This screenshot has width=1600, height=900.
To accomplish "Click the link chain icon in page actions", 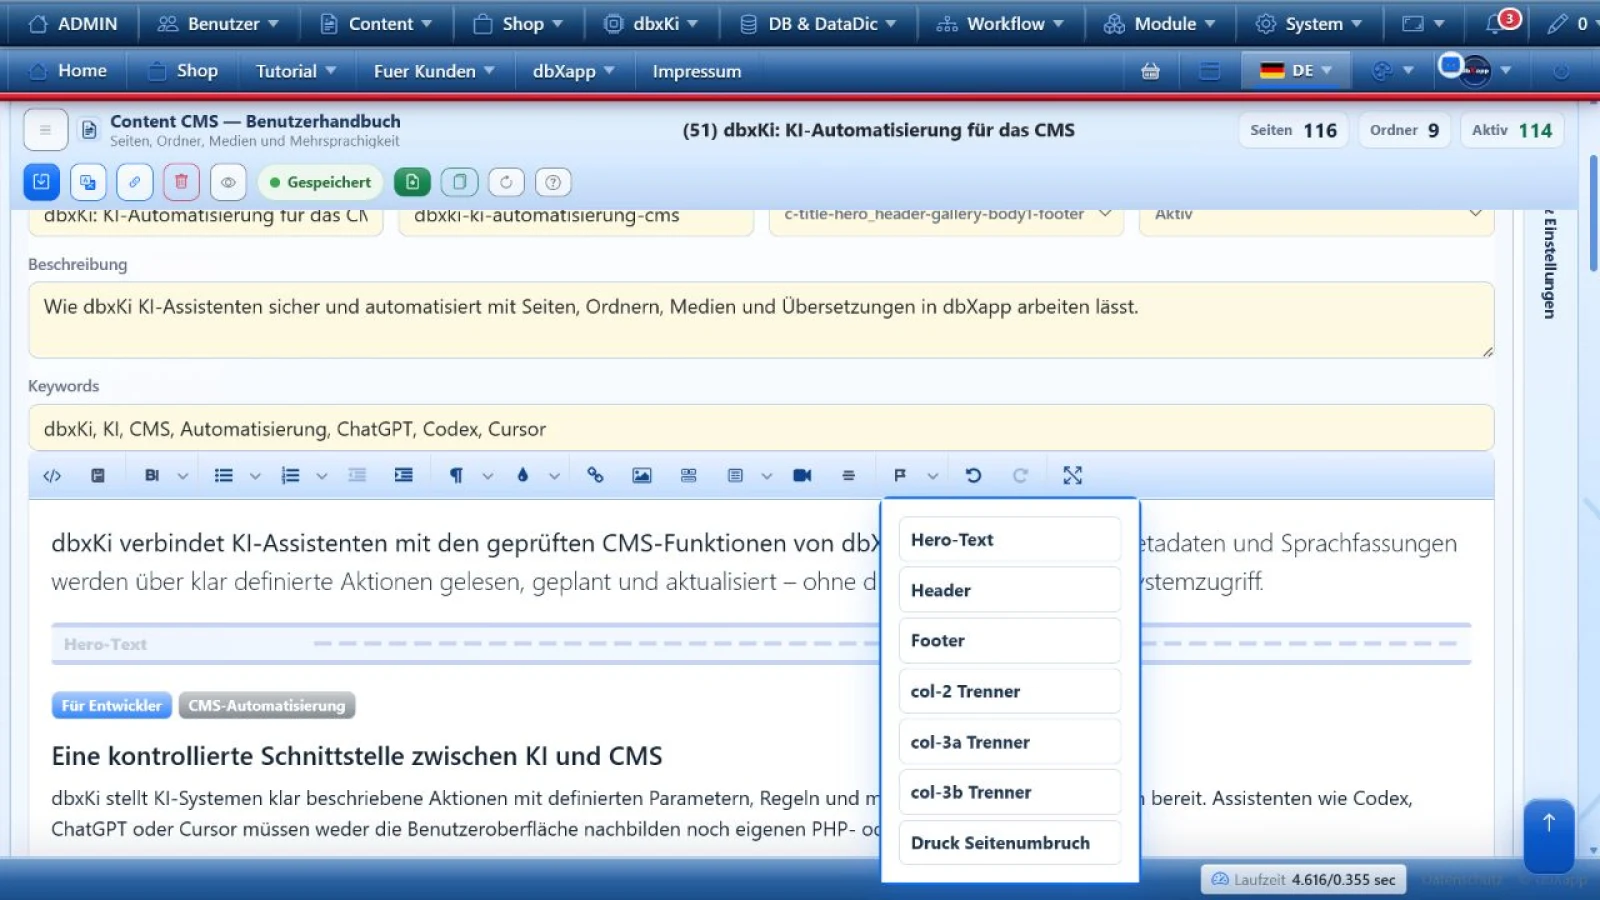I will click(134, 182).
